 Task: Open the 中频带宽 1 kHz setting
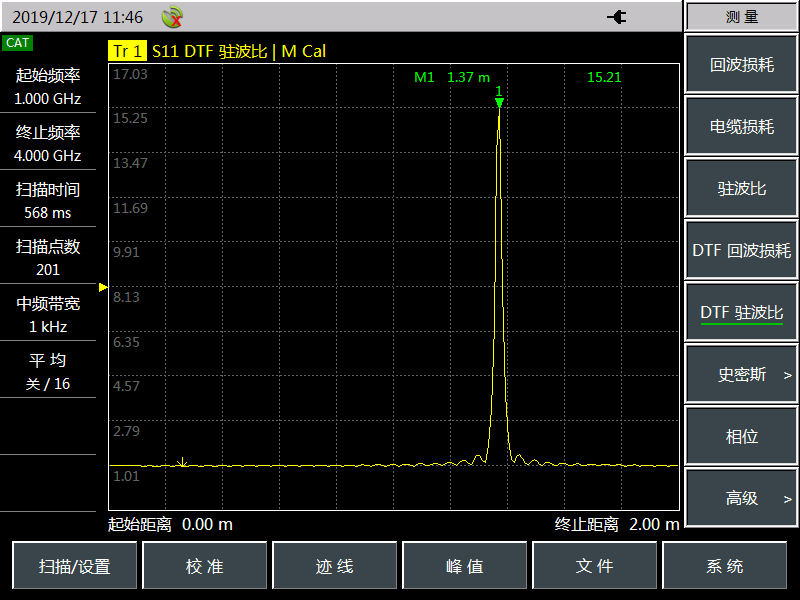48,314
